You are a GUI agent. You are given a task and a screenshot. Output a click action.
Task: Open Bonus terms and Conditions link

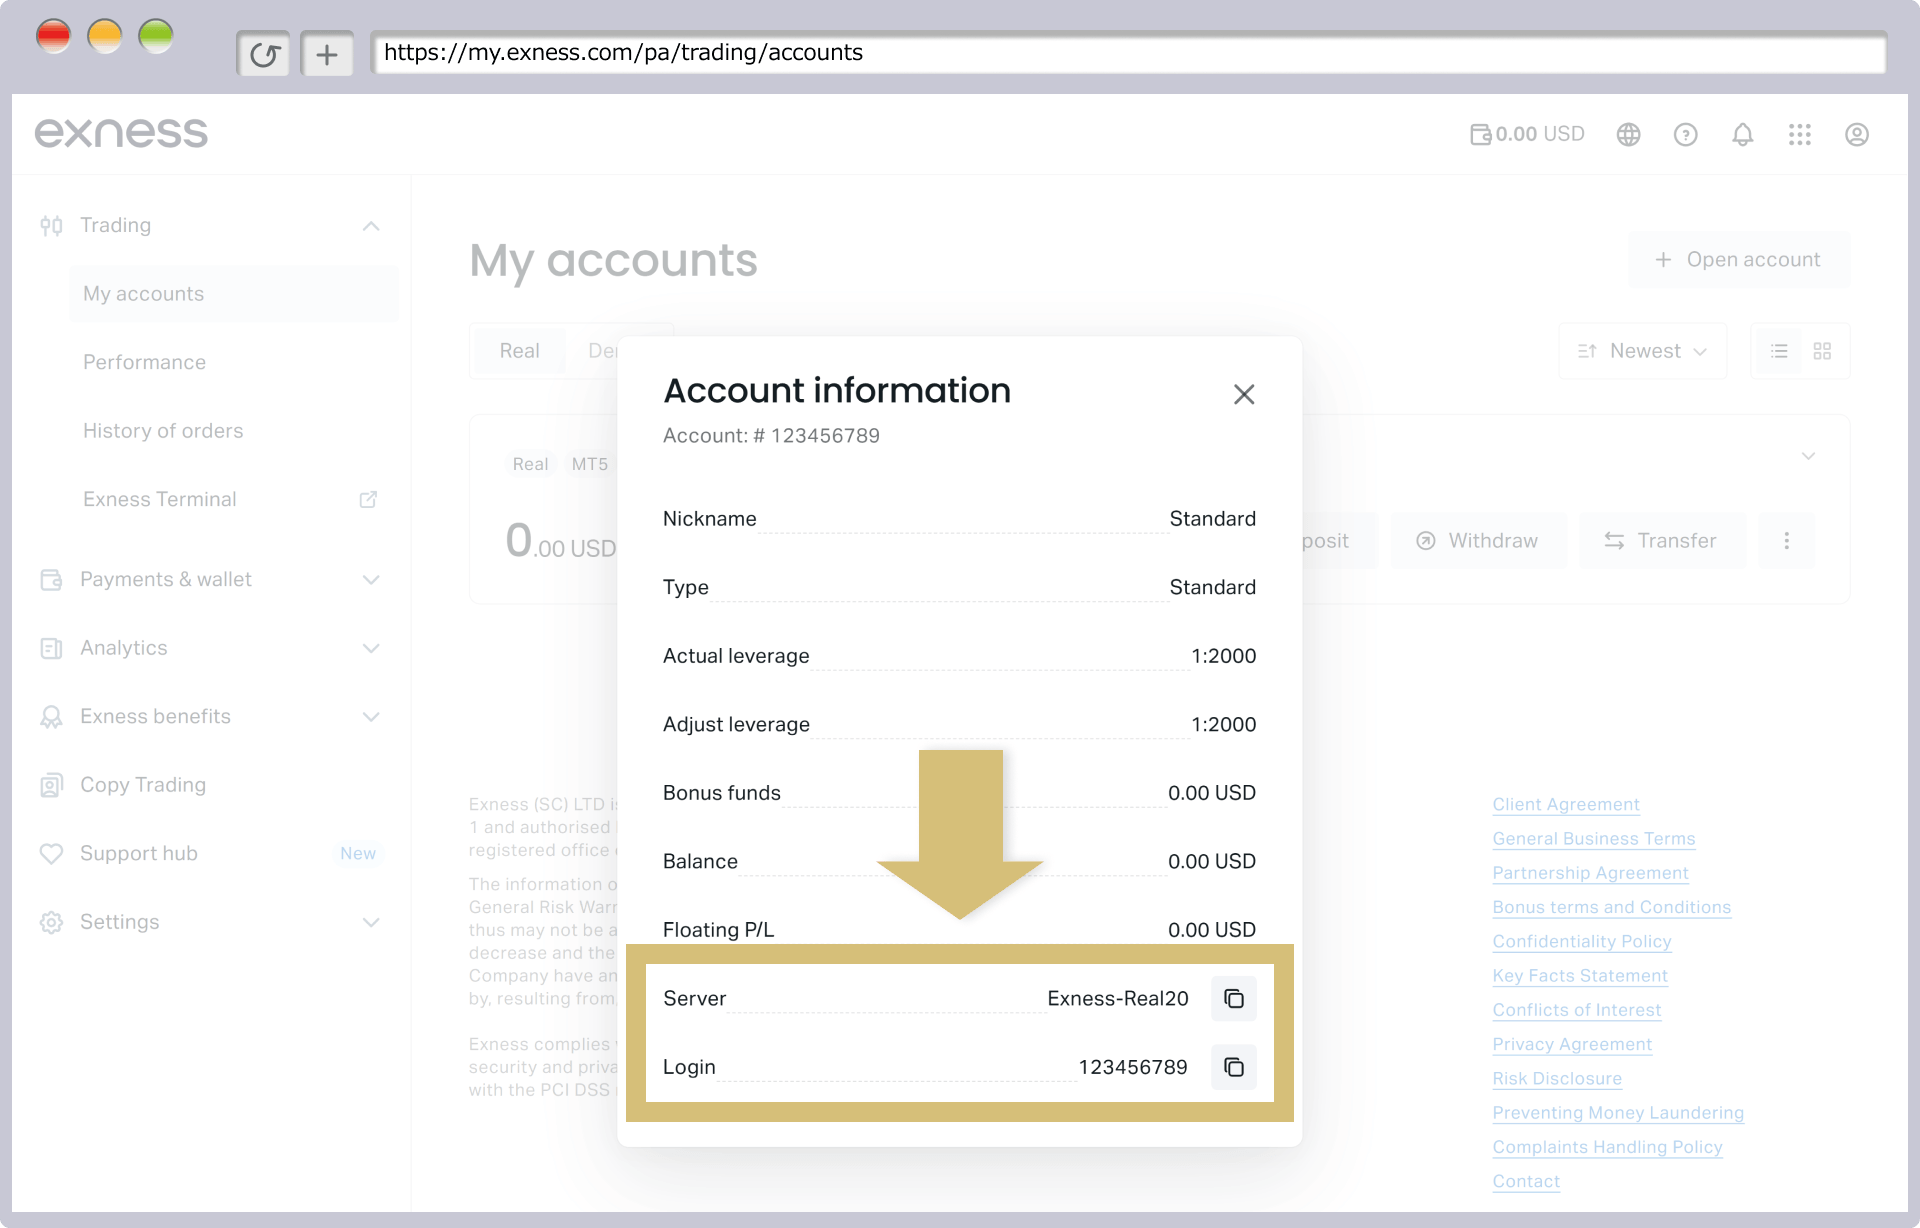1612,908
